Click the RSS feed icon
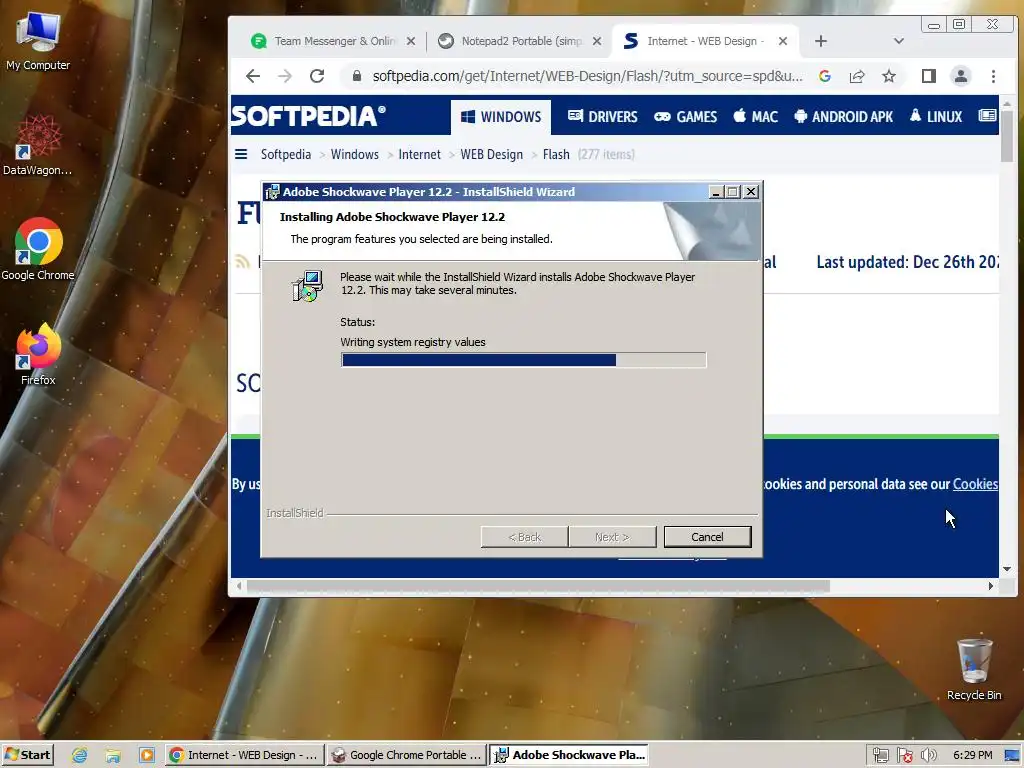The width and height of the screenshot is (1024, 768). coord(243,263)
